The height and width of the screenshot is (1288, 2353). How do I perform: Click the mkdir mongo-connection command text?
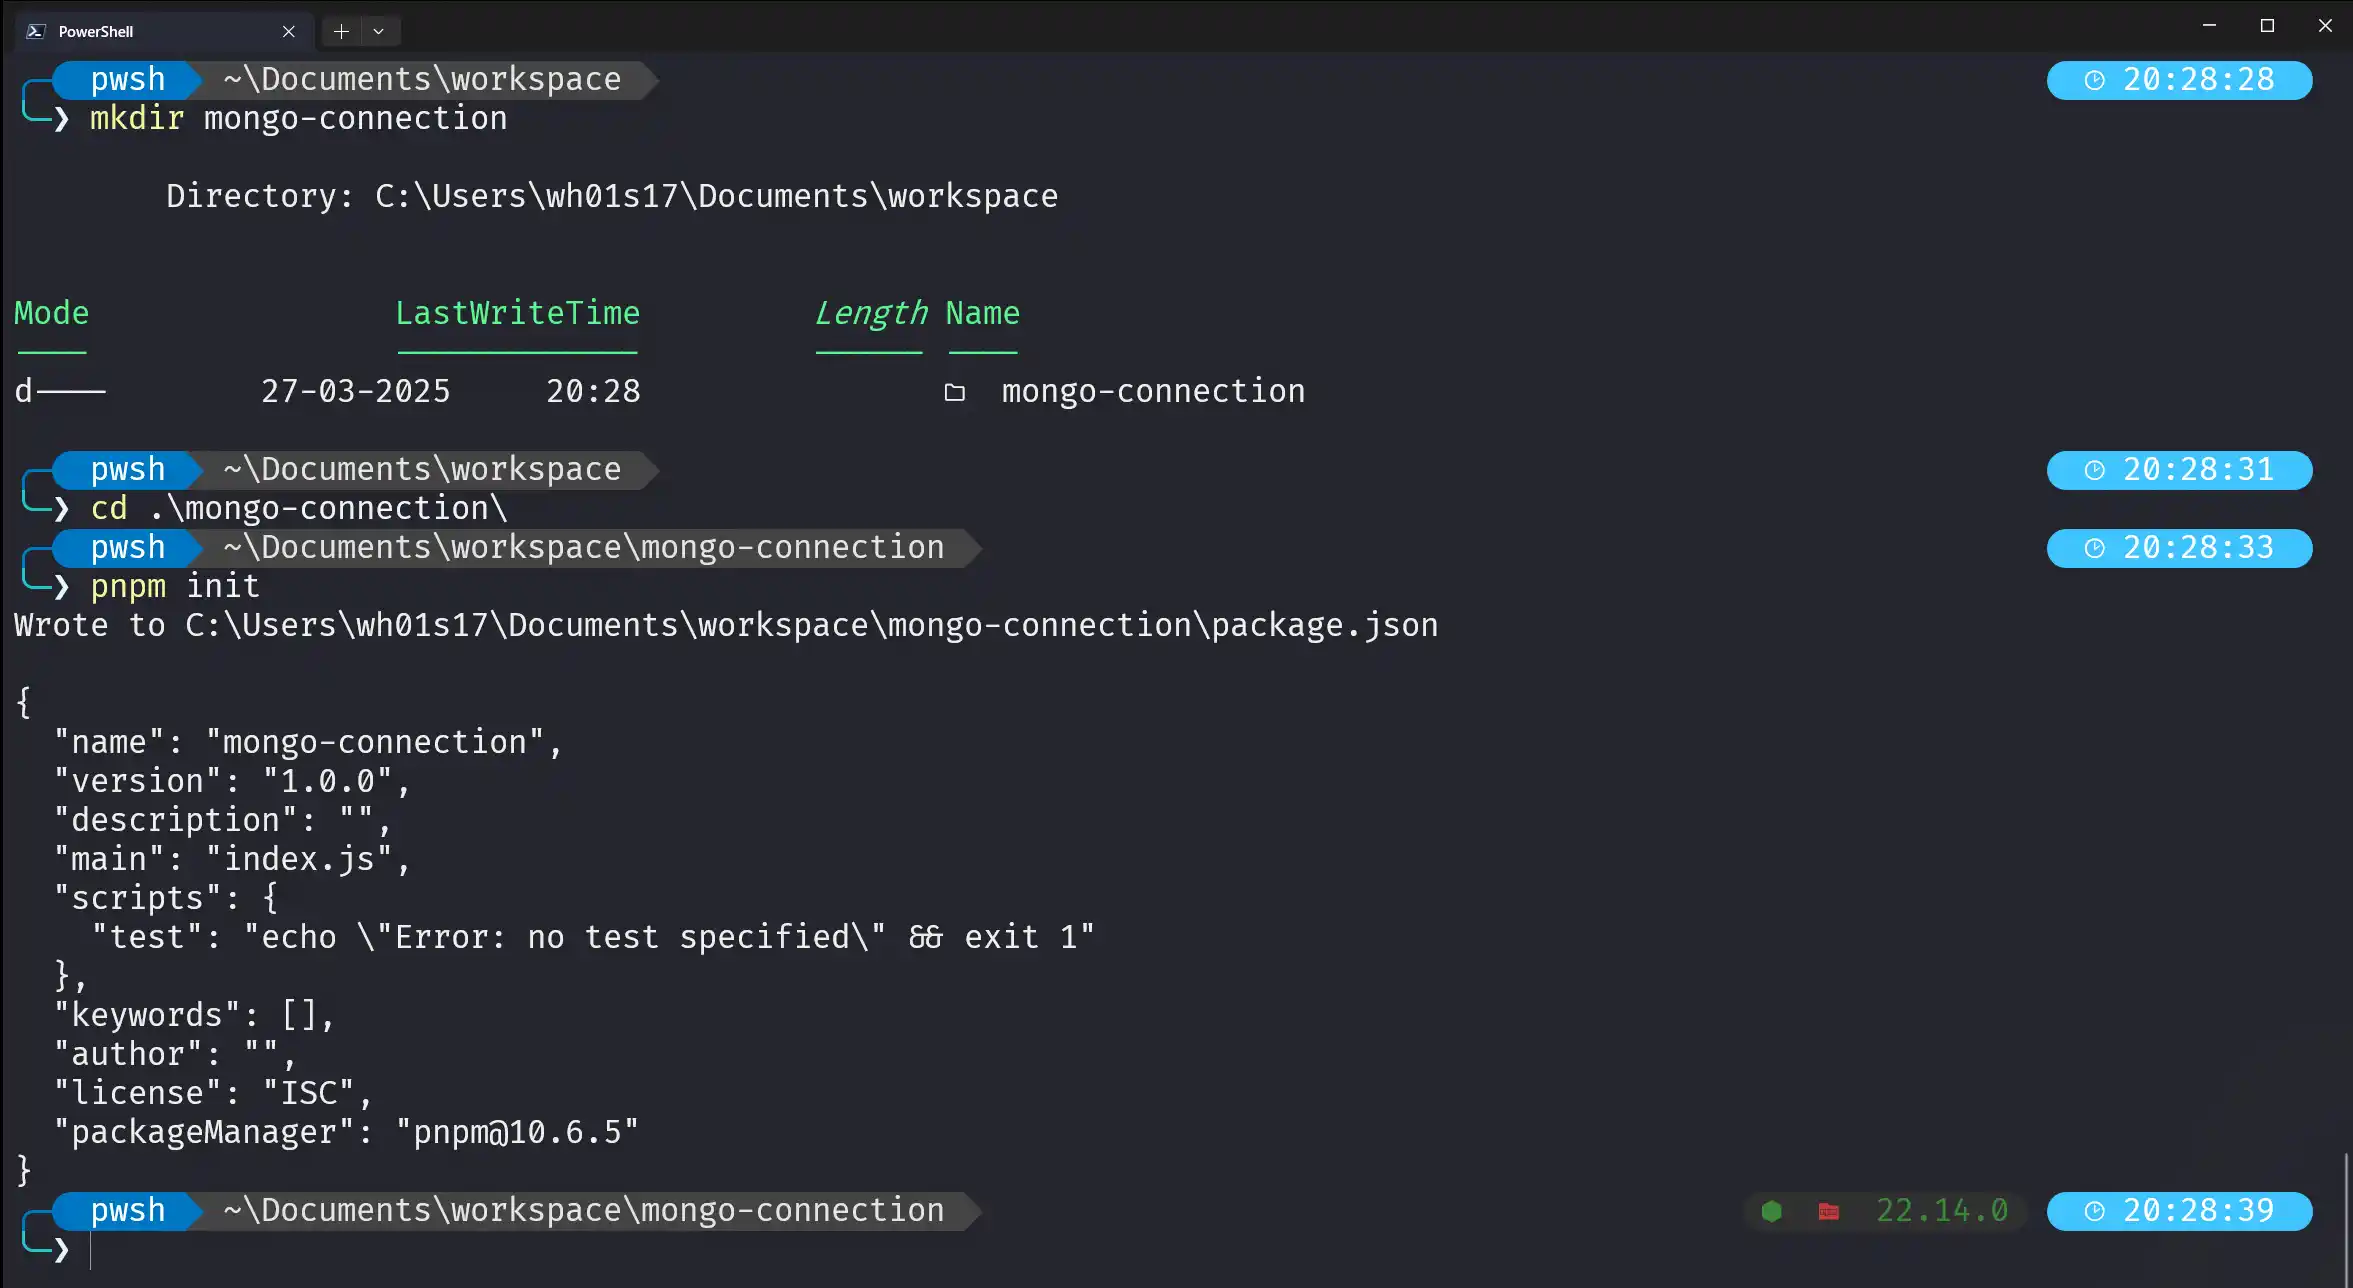click(298, 119)
